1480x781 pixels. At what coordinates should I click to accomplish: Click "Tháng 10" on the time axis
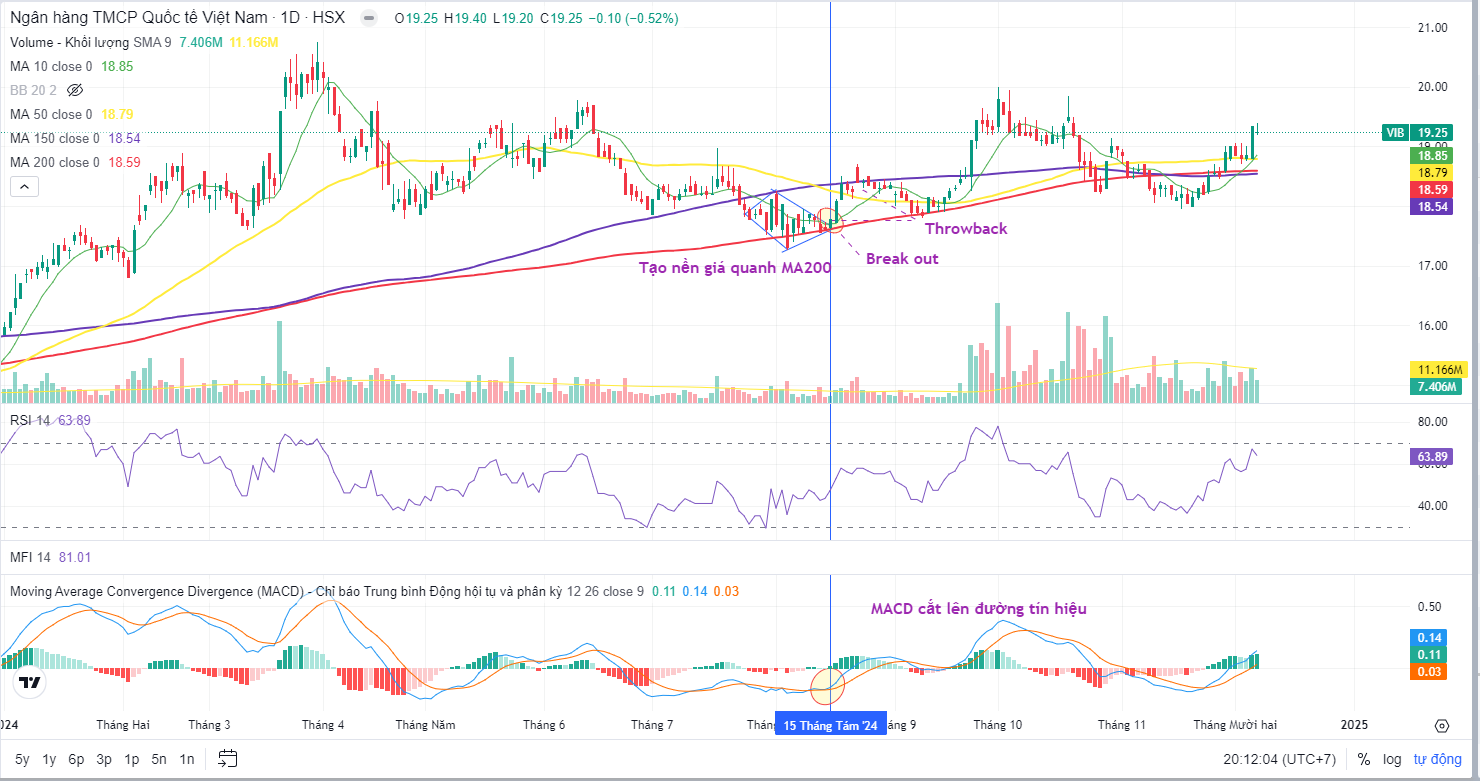[998, 725]
